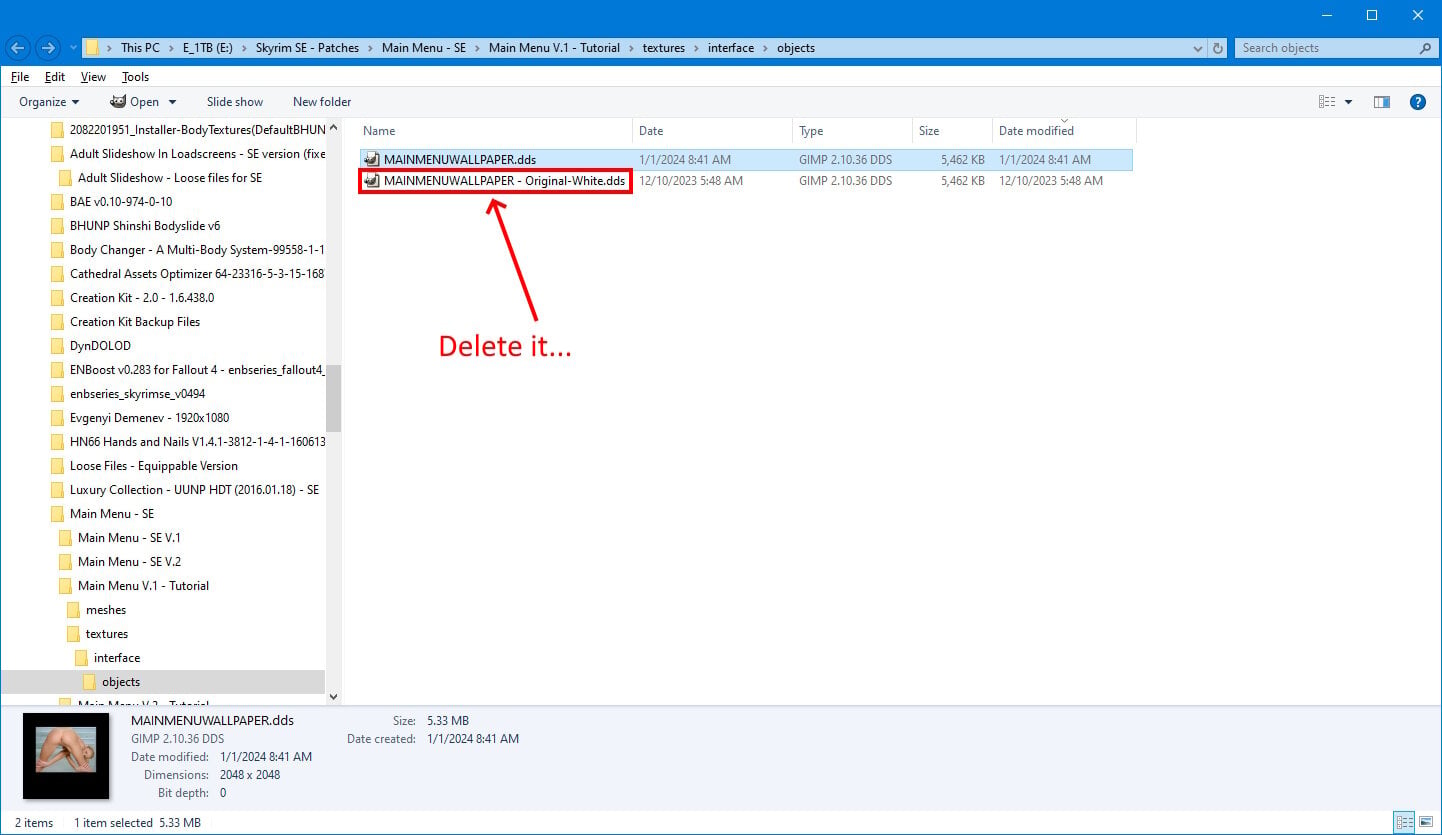The height and width of the screenshot is (835, 1442).
Task: Open the Edit menu
Action: 55,77
